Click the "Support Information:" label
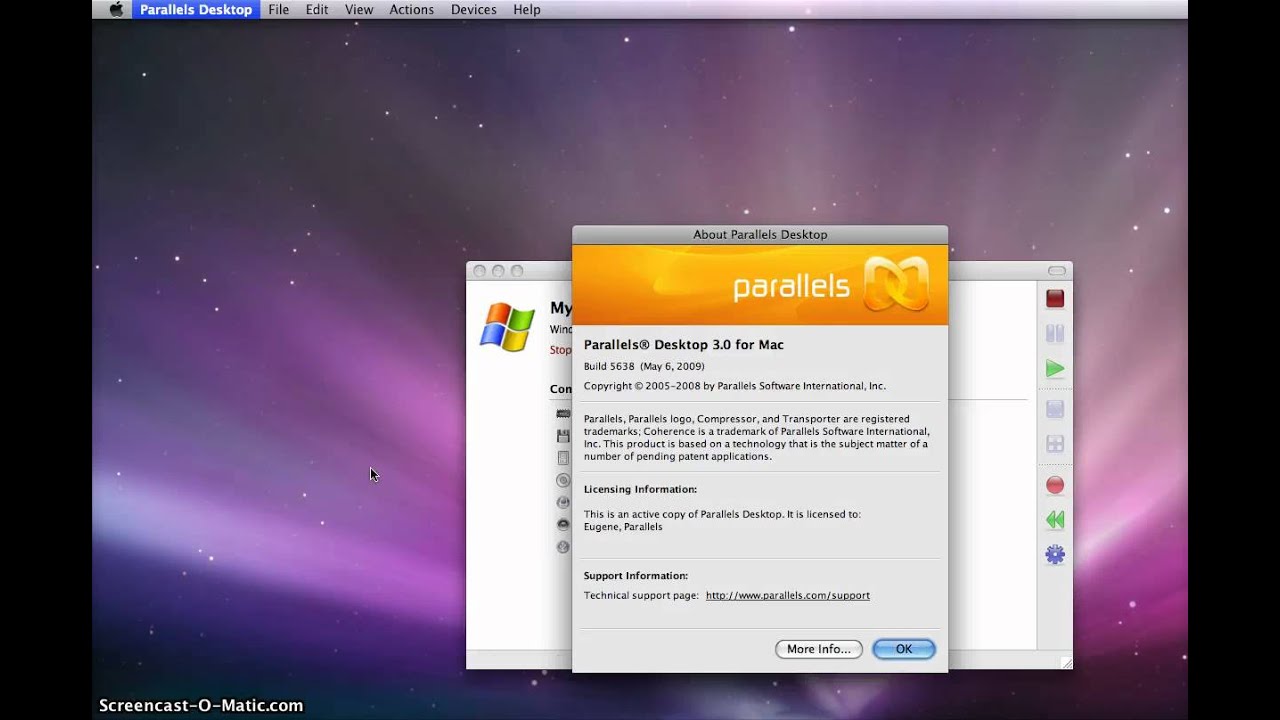The image size is (1280, 720). (636, 576)
